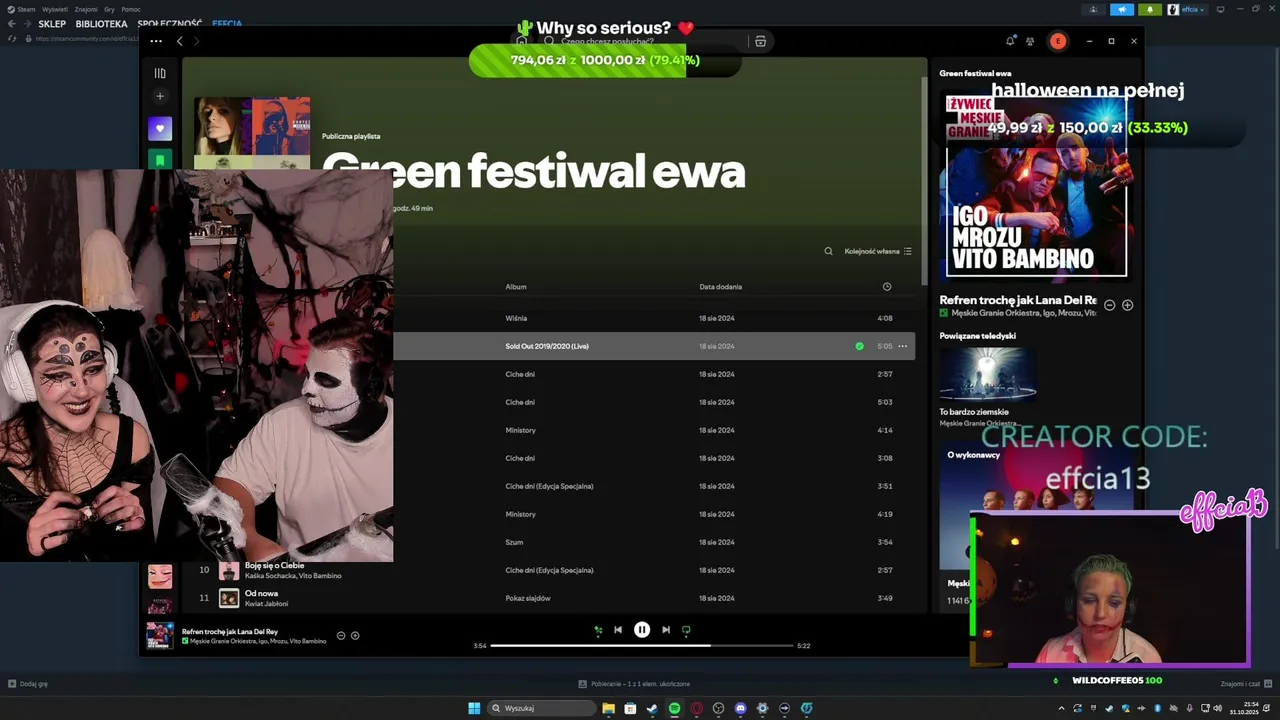Open the Ciche dni album in the 2:57 row
This screenshot has width=1280, height=720.
(x=520, y=374)
